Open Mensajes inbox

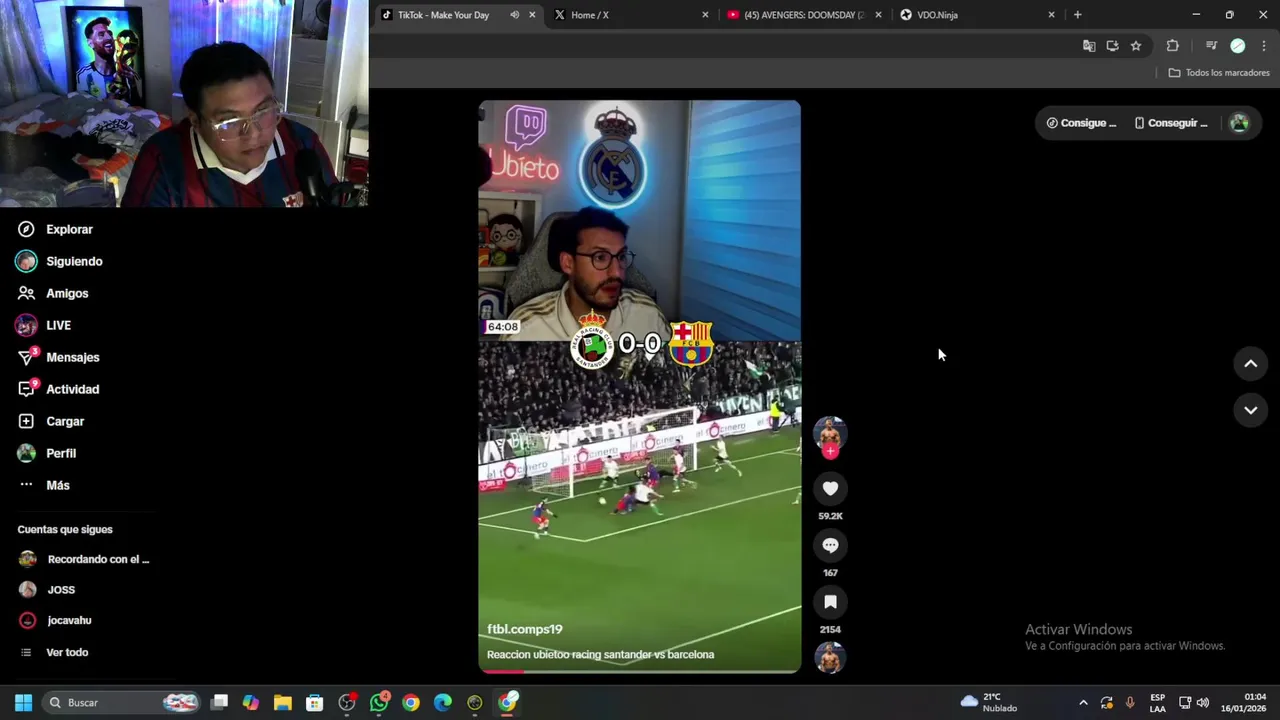click(x=58, y=357)
